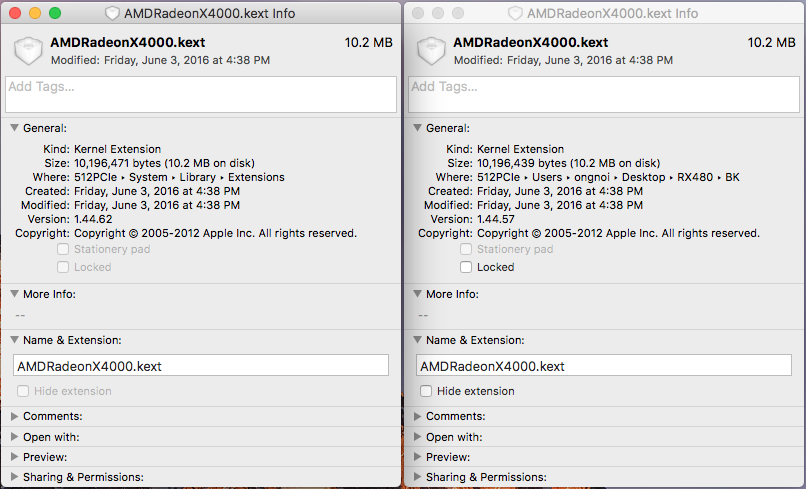
Task: Click RX480 in right window path
Action: 695,177
